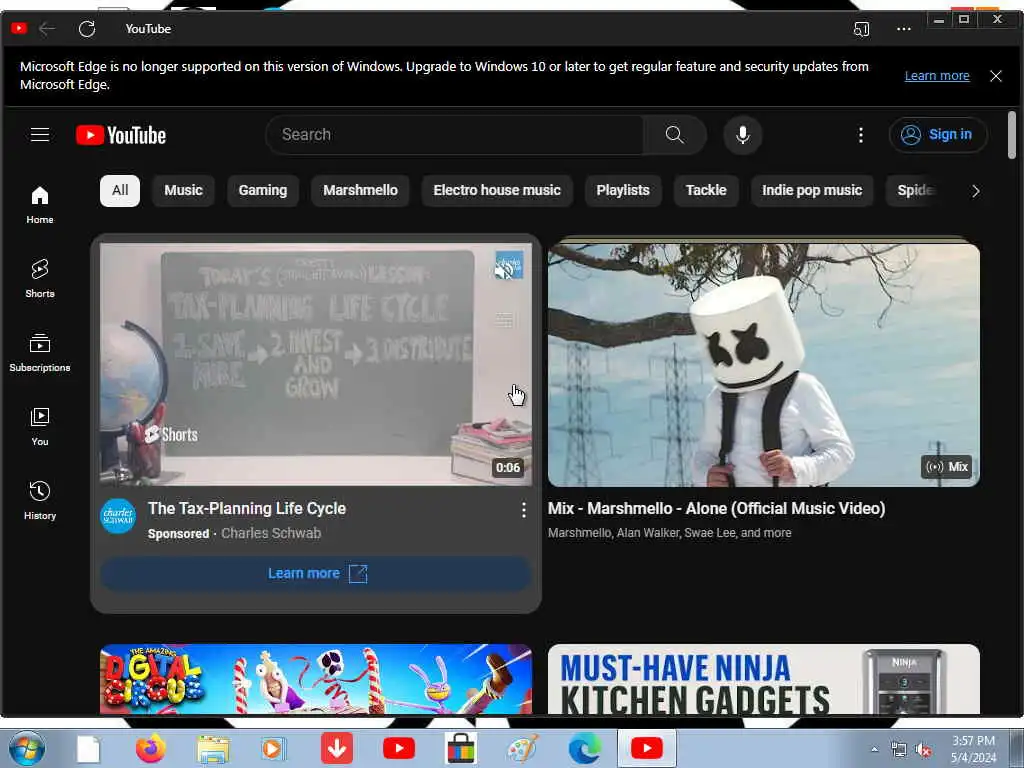Image resolution: width=1024 pixels, height=768 pixels.
Task: Select the Gaming filter chip
Action: click(263, 191)
